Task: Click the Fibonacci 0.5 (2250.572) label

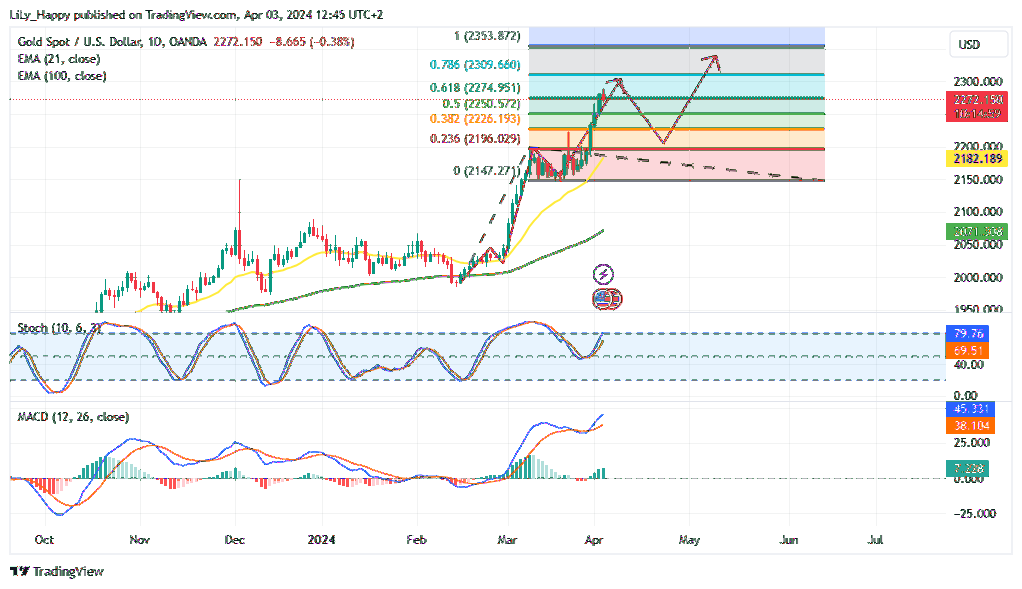Action: click(x=482, y=104)
